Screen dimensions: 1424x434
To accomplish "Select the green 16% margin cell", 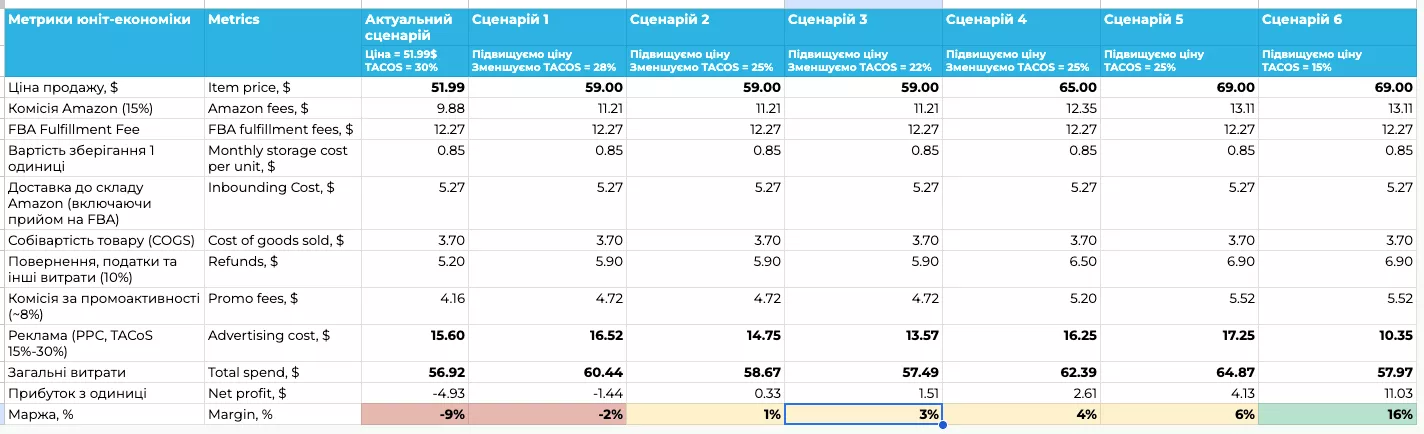I will tap(1338, 414).
